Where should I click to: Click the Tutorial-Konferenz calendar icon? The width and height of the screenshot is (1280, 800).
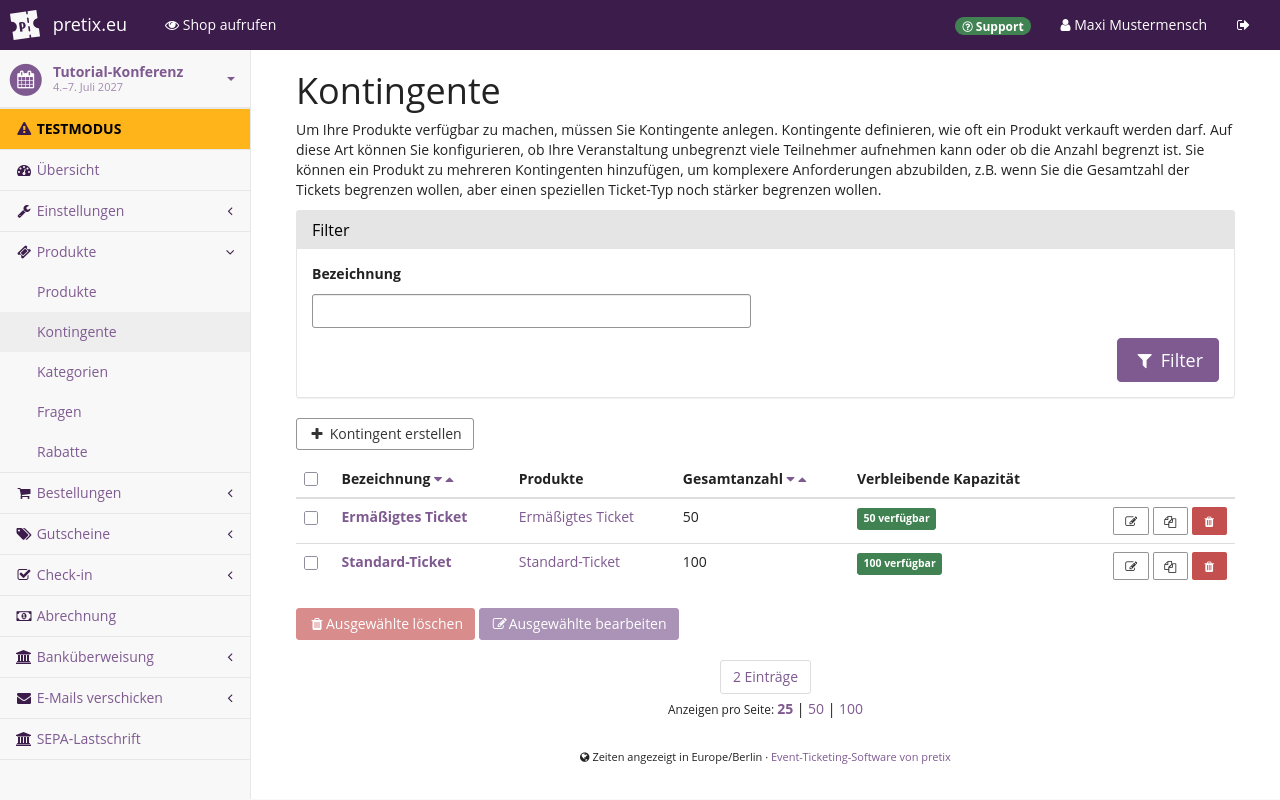point(25,79)
